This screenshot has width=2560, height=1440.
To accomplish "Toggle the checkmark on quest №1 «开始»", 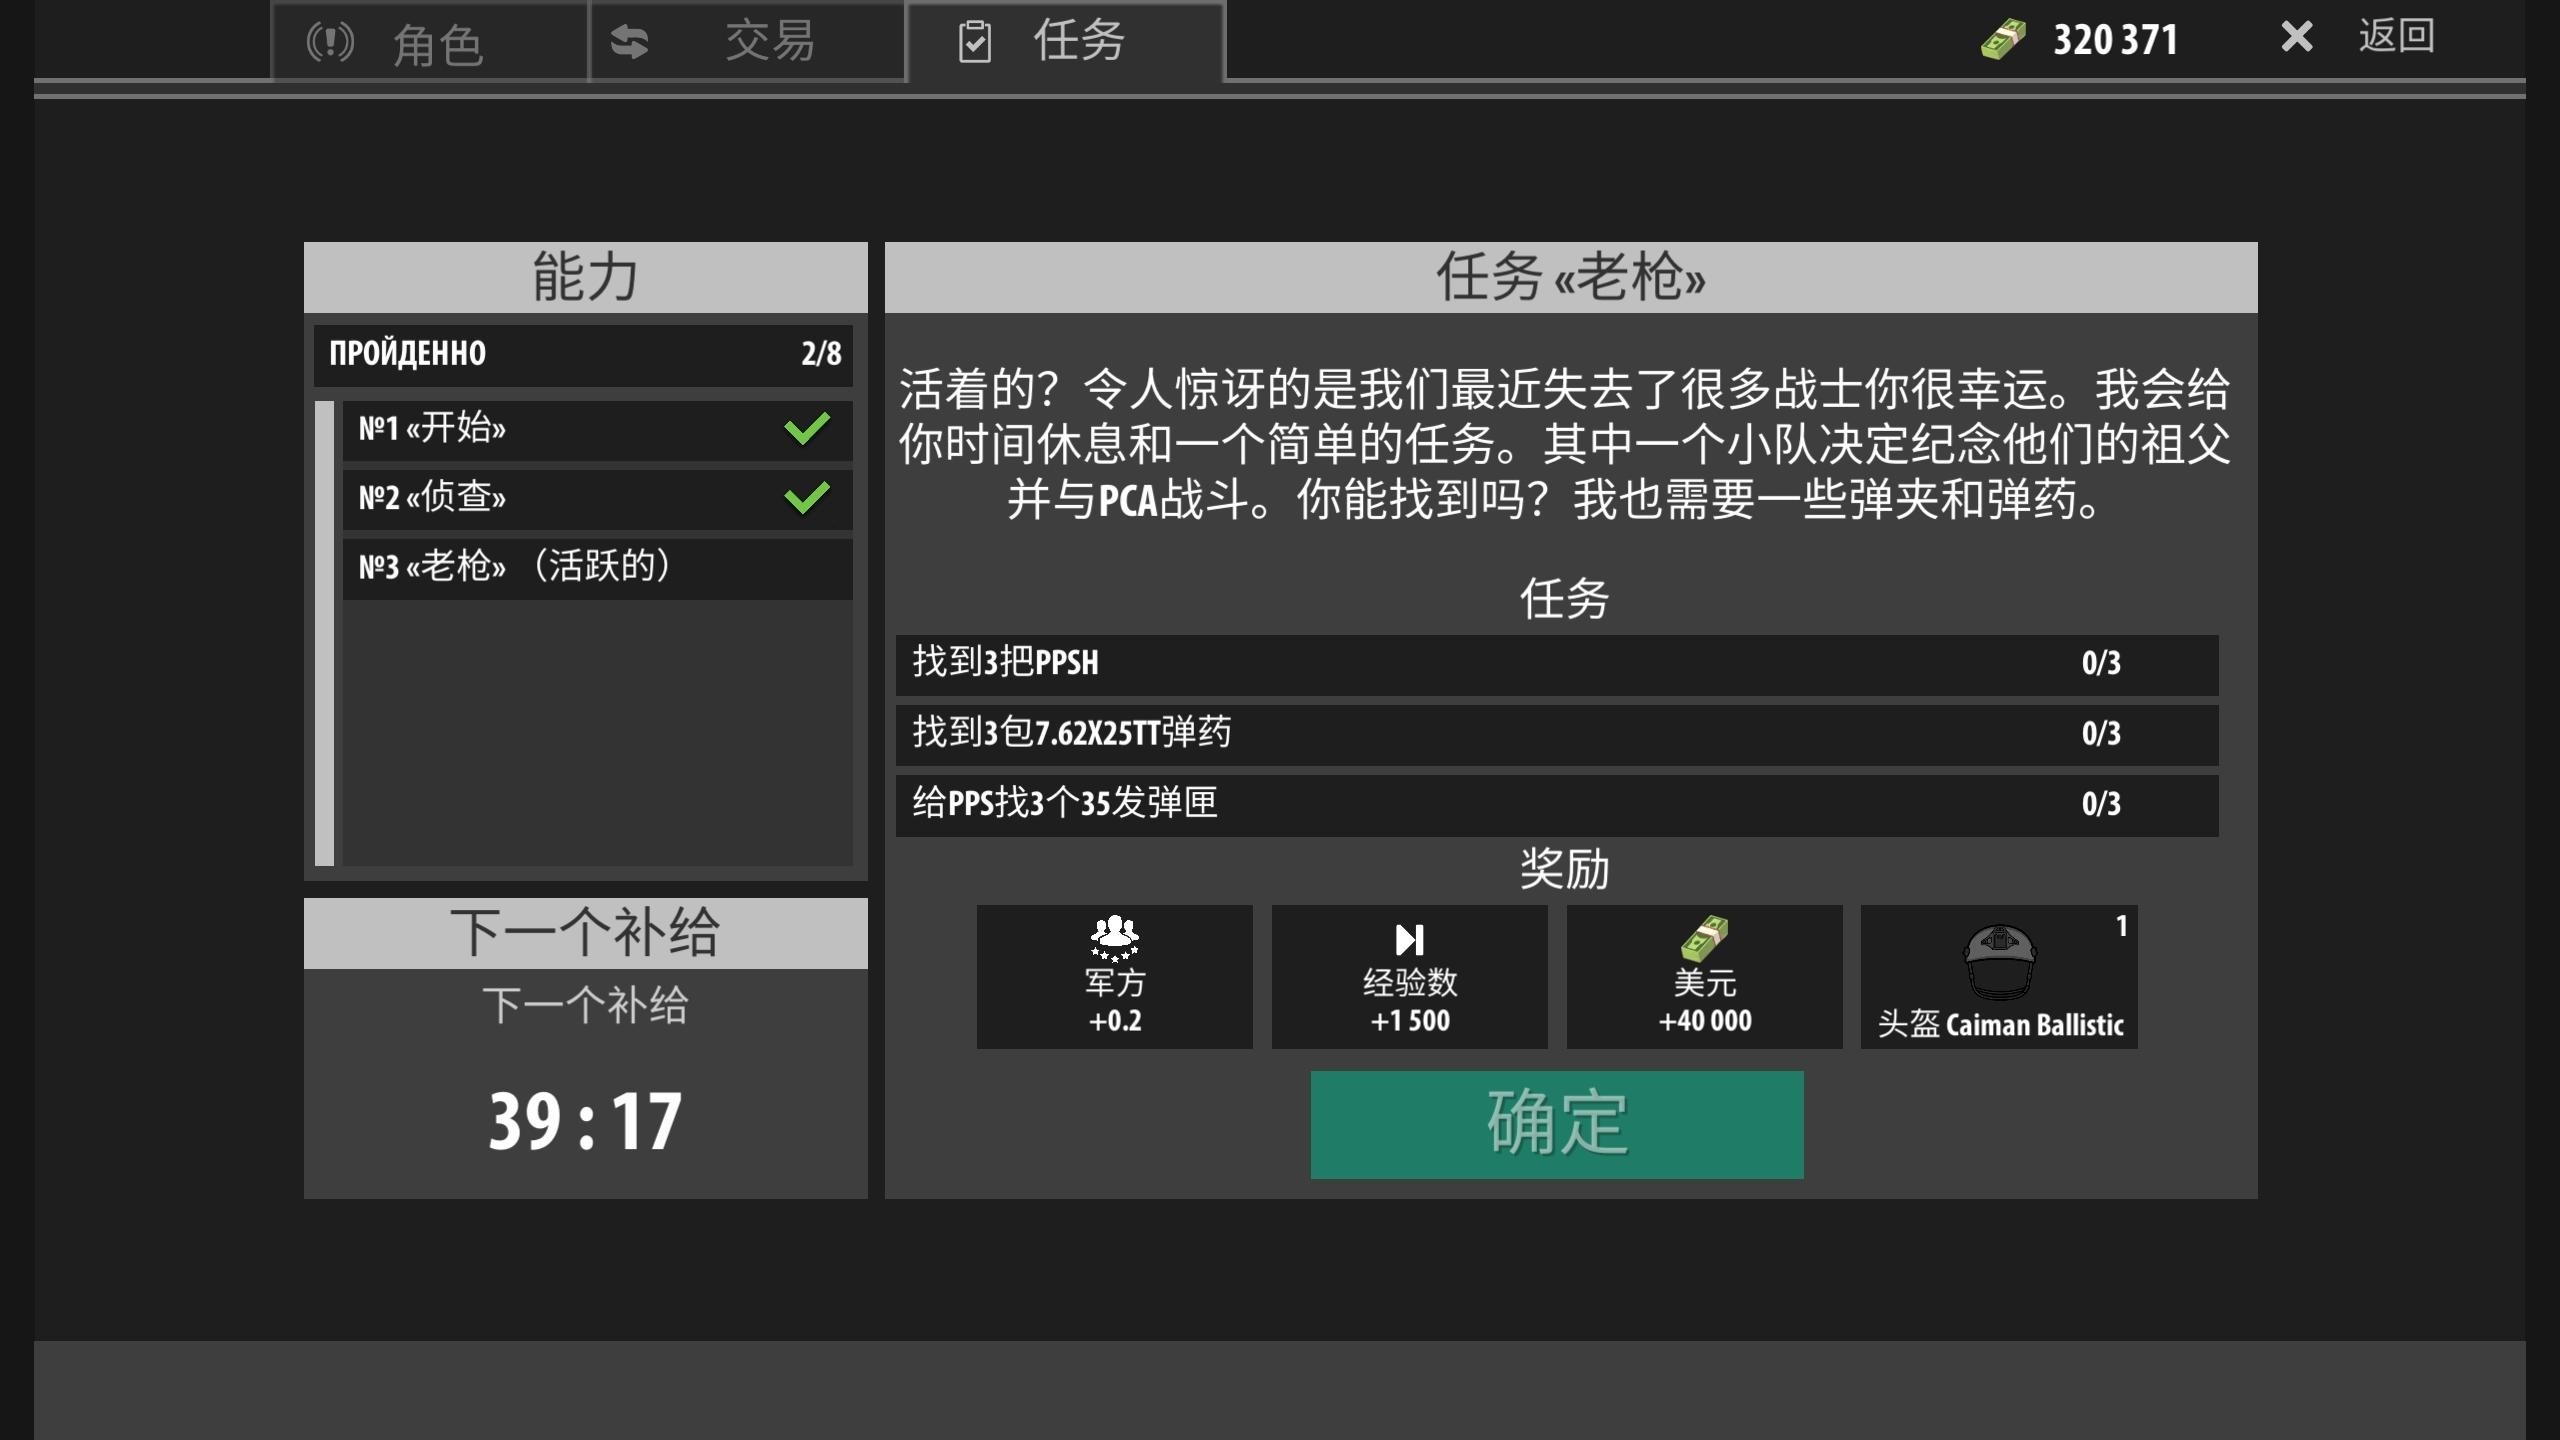I will tap(806, 430).
